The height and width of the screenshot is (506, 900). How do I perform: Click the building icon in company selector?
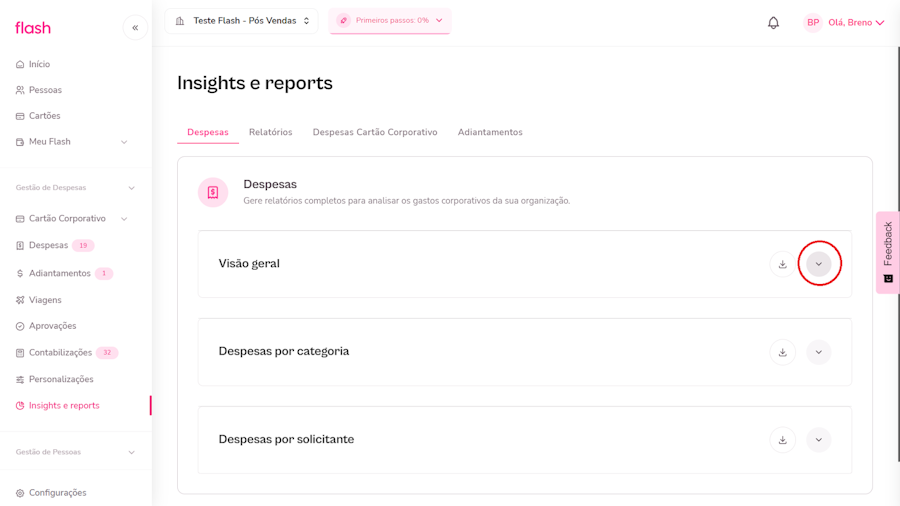tap(180, 21)
